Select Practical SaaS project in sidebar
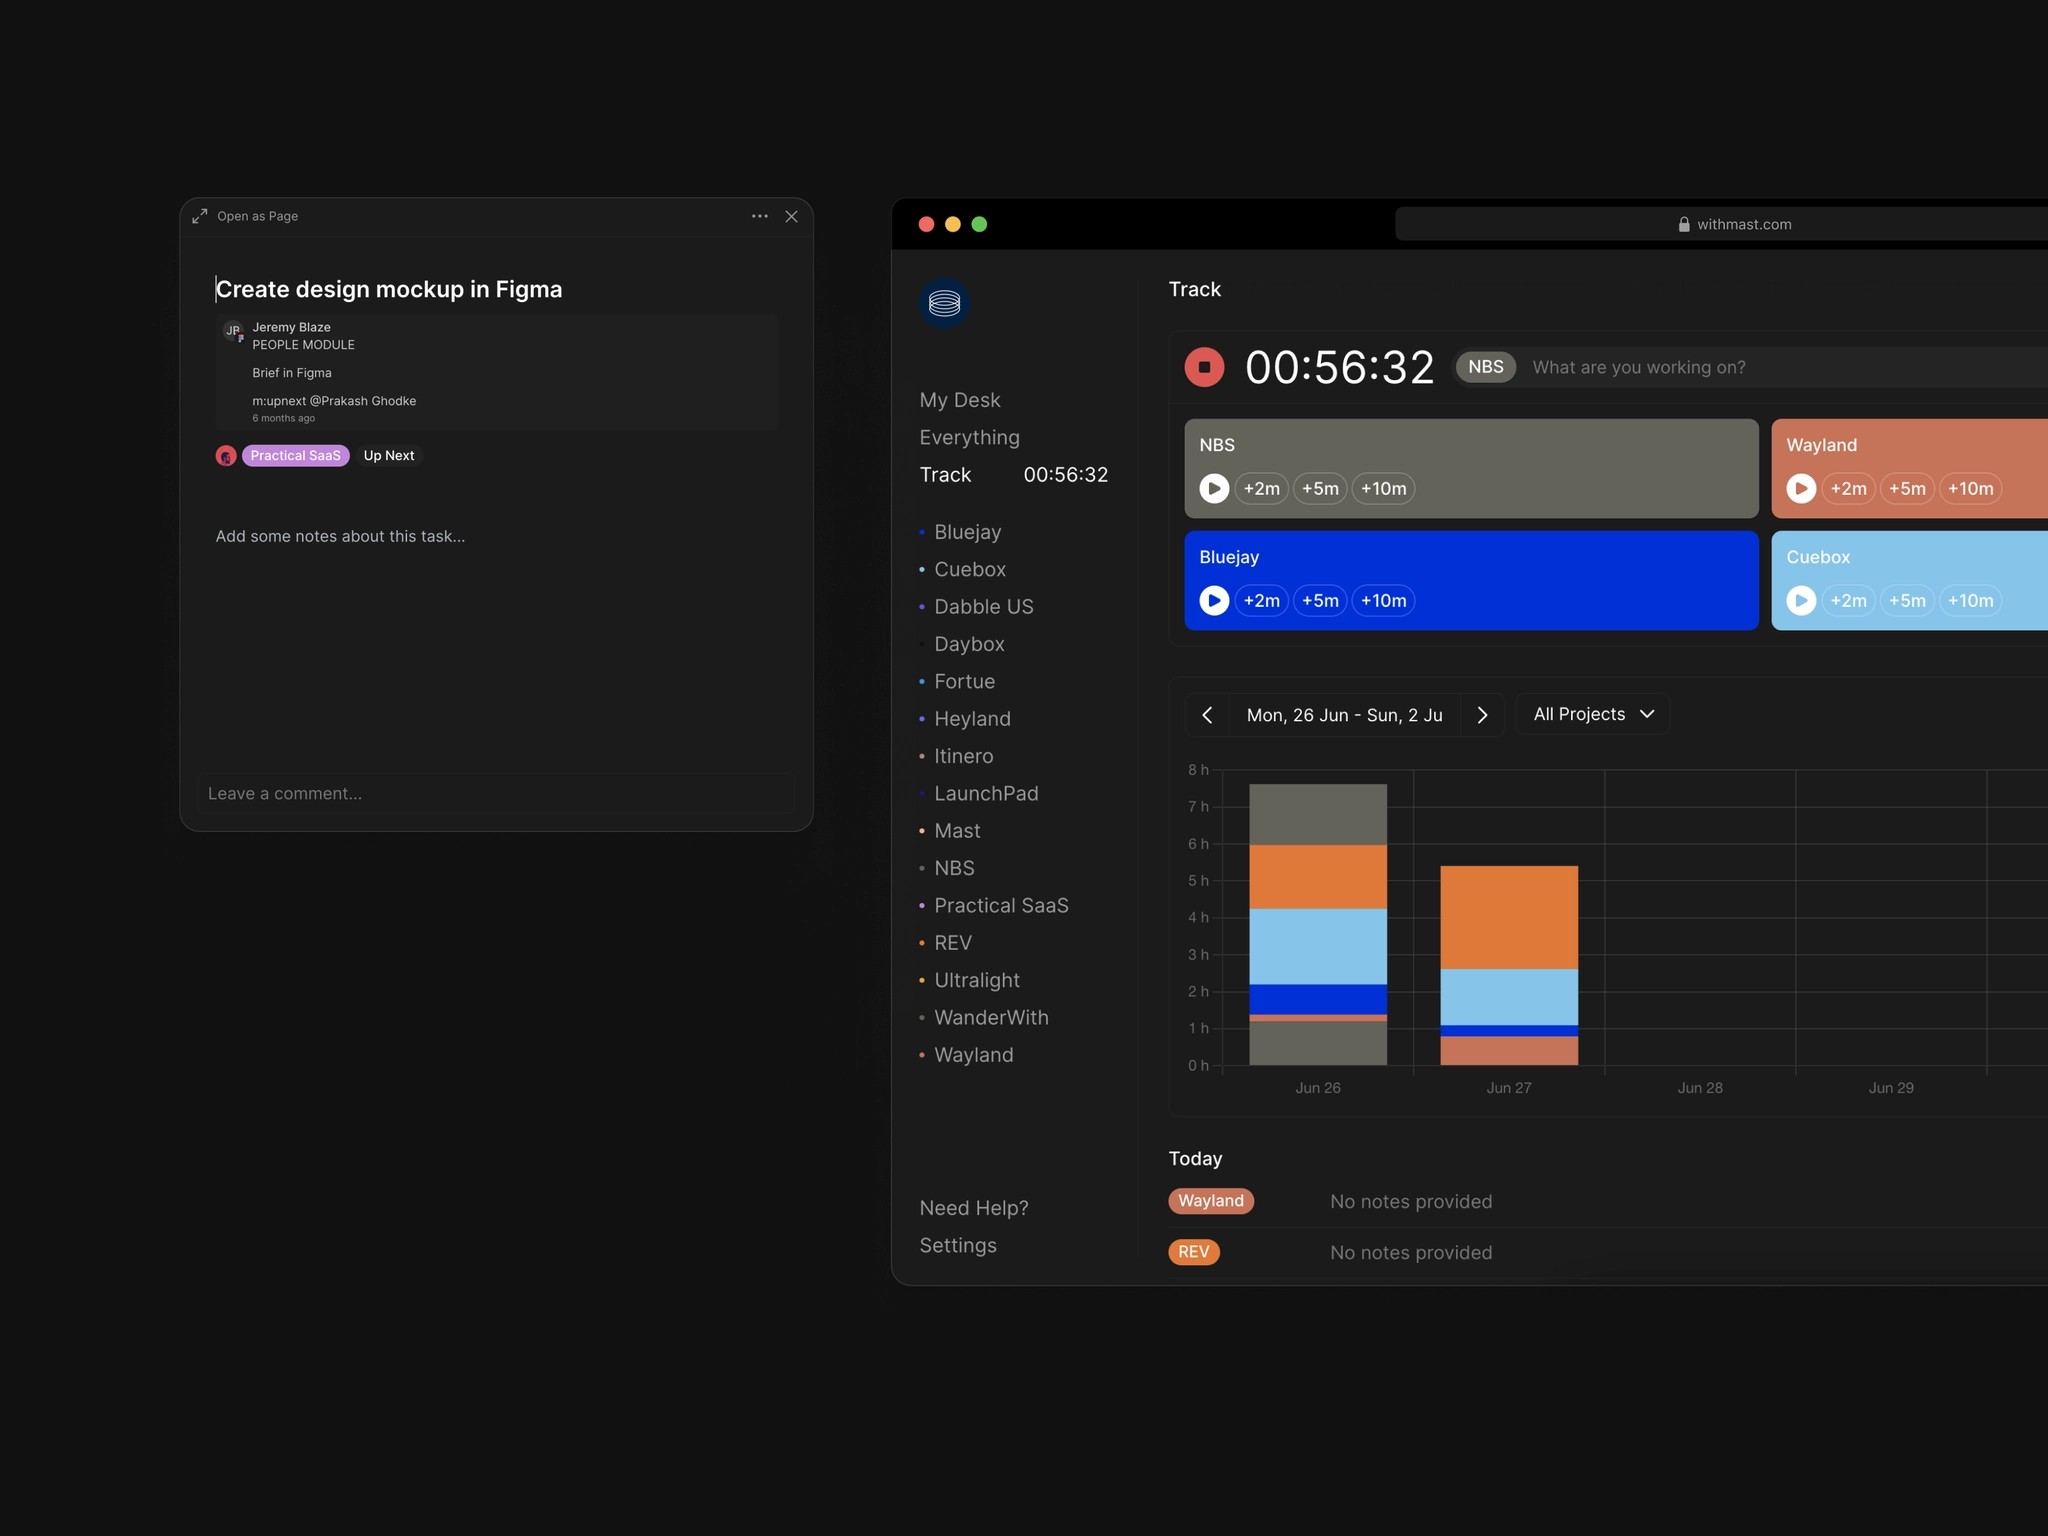Screen dimensions: 2048x1536 pos(1001,905)
